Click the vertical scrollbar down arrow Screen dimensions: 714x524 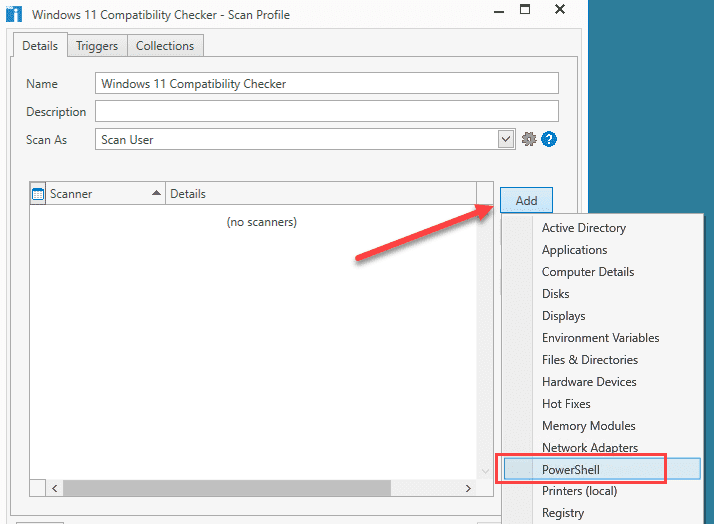coord(485,471)
